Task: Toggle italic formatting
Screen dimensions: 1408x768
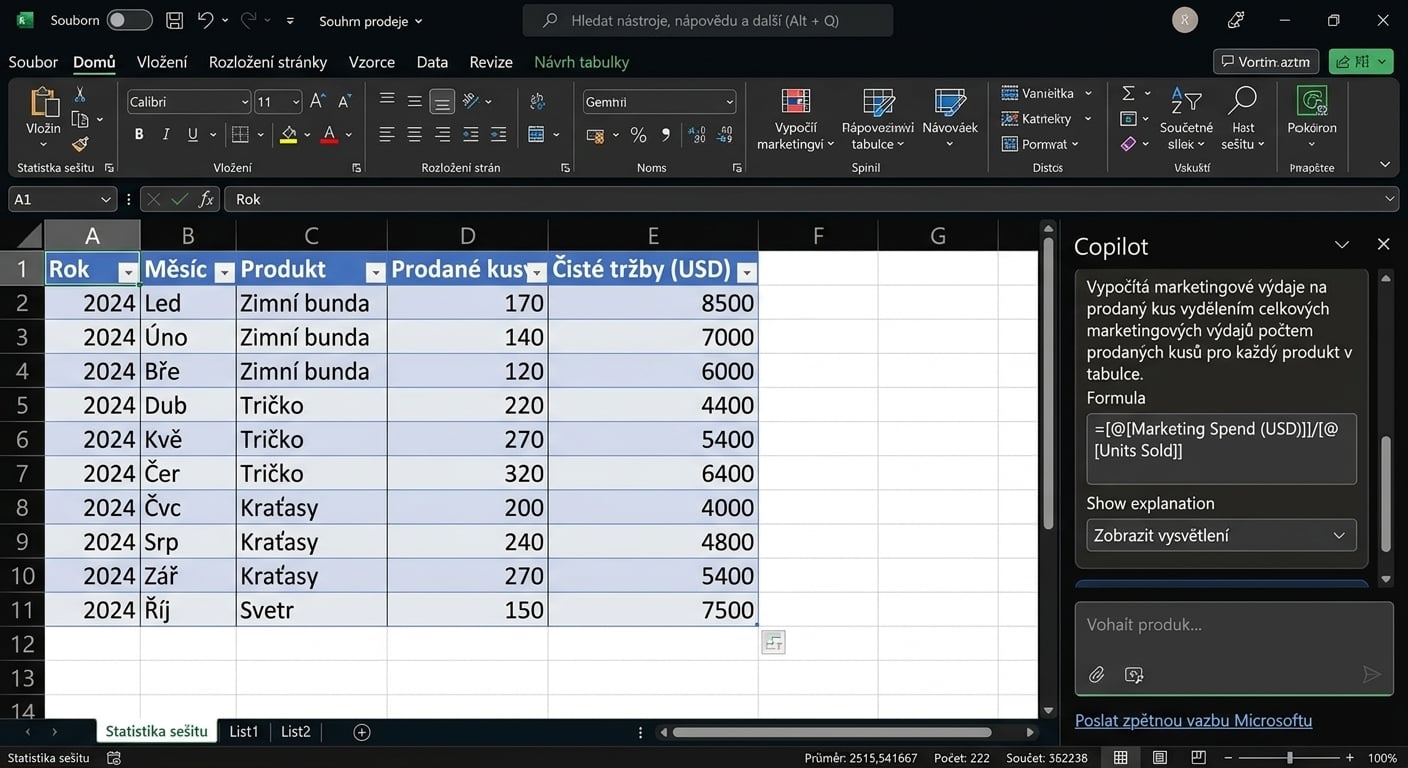Action: [166, 134]
